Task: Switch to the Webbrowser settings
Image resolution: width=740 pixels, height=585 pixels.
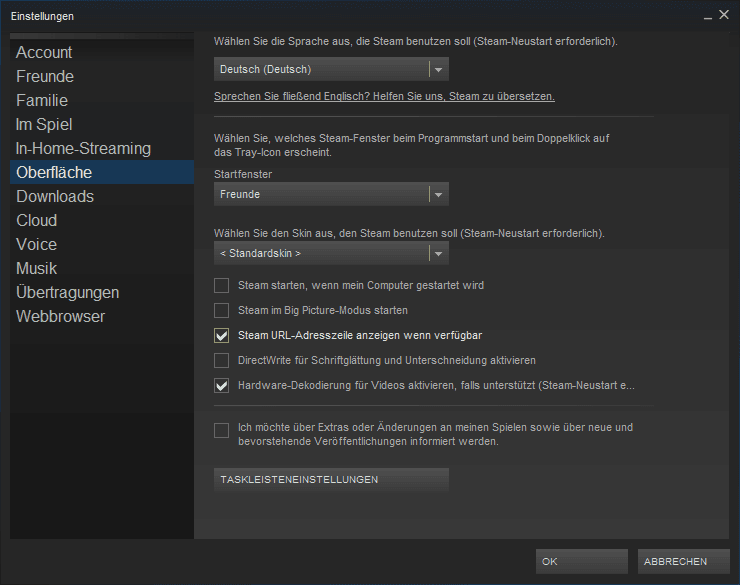Action: click(102, 317)
